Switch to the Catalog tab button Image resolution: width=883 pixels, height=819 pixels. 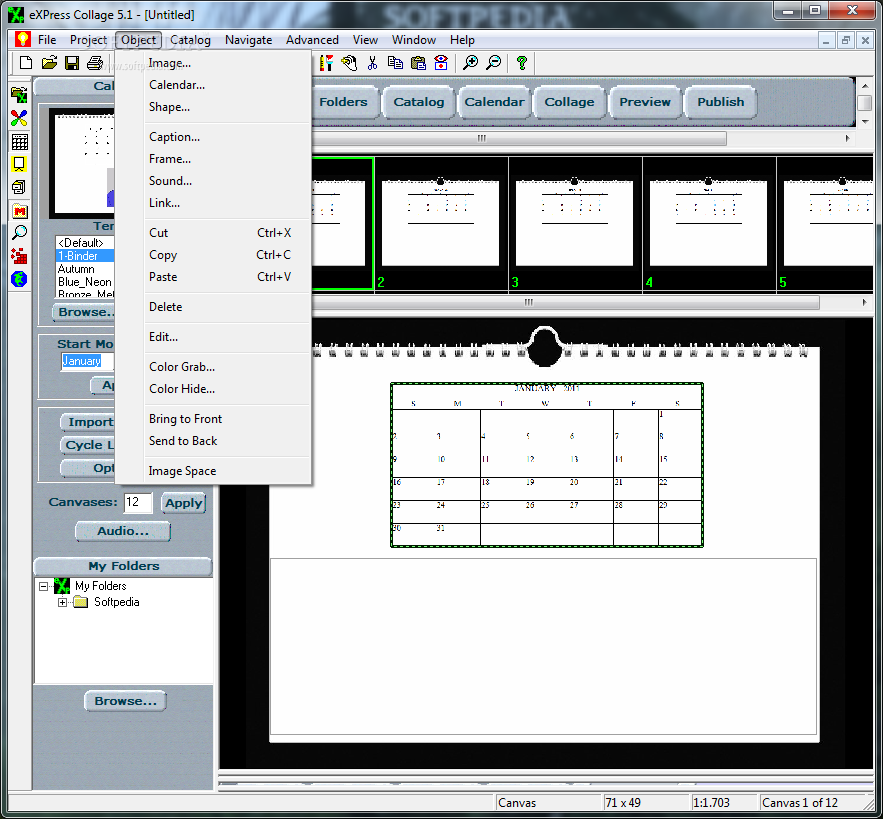(418, 102)
